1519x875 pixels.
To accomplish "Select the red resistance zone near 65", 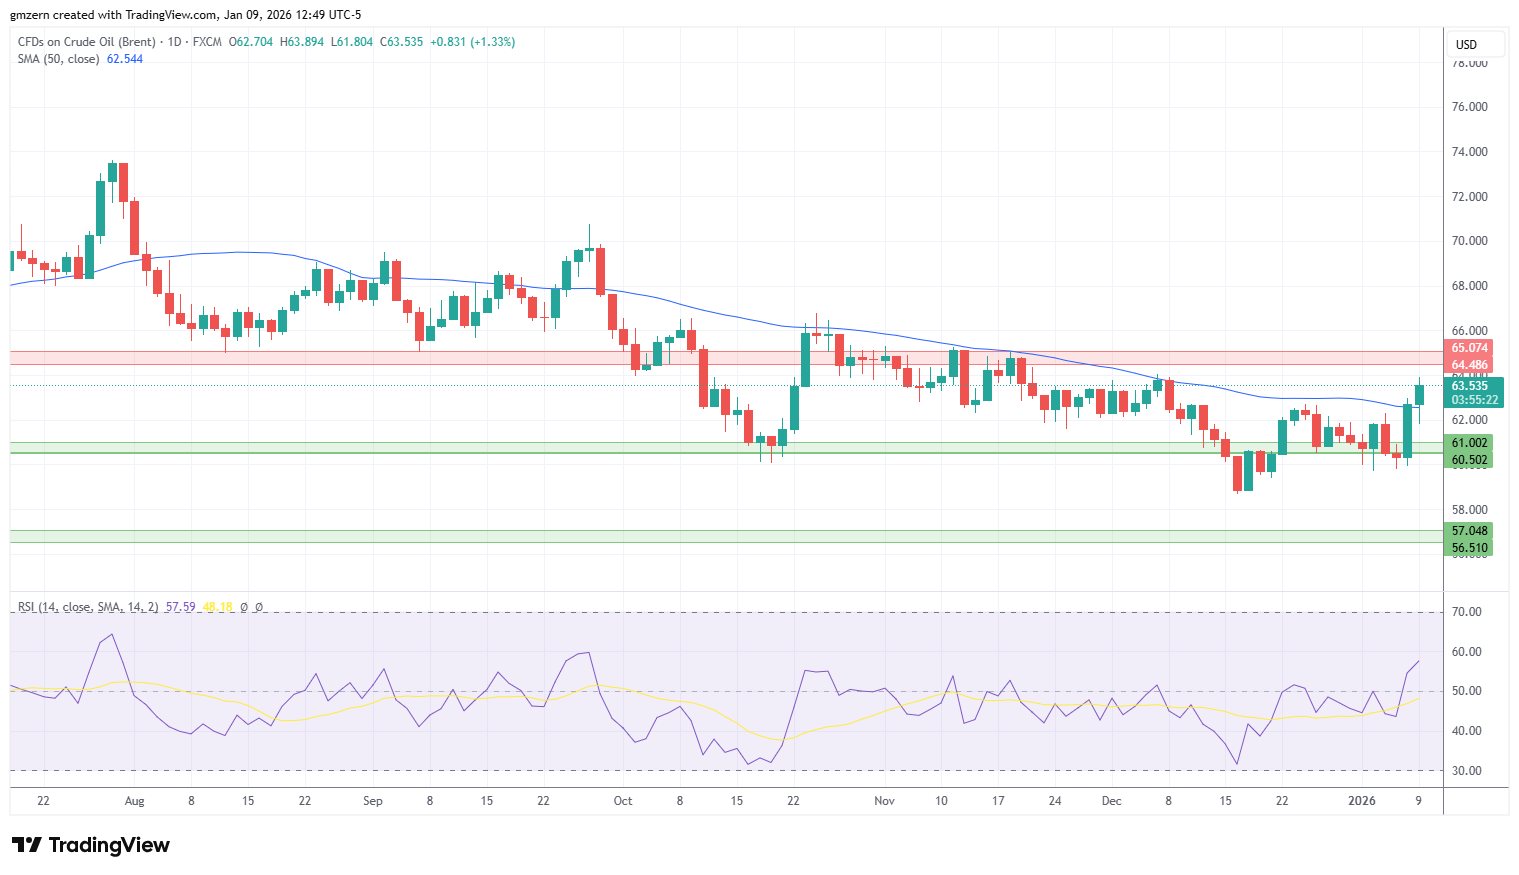I will coord(727,358).
